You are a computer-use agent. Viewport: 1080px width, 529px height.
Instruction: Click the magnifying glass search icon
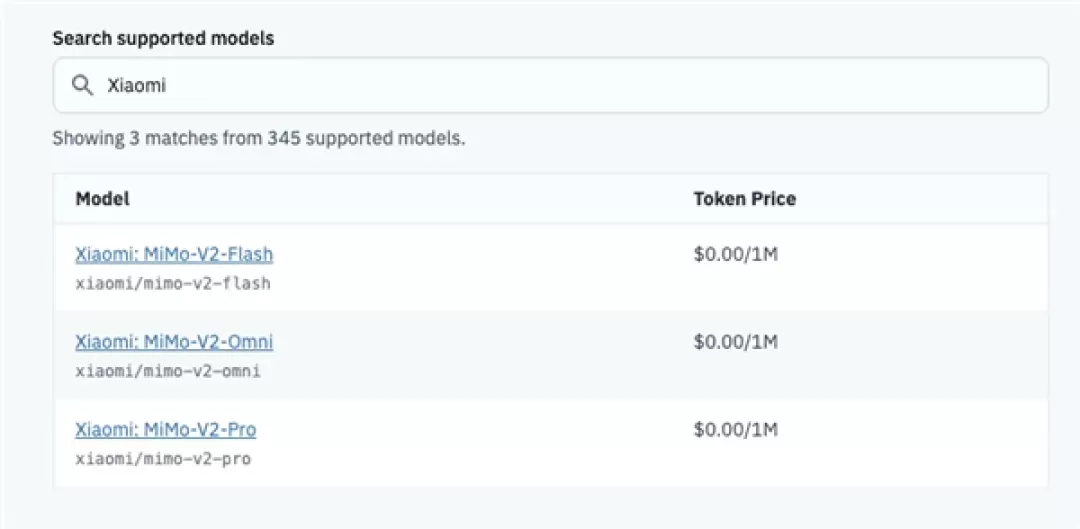[x=83, y=85]
